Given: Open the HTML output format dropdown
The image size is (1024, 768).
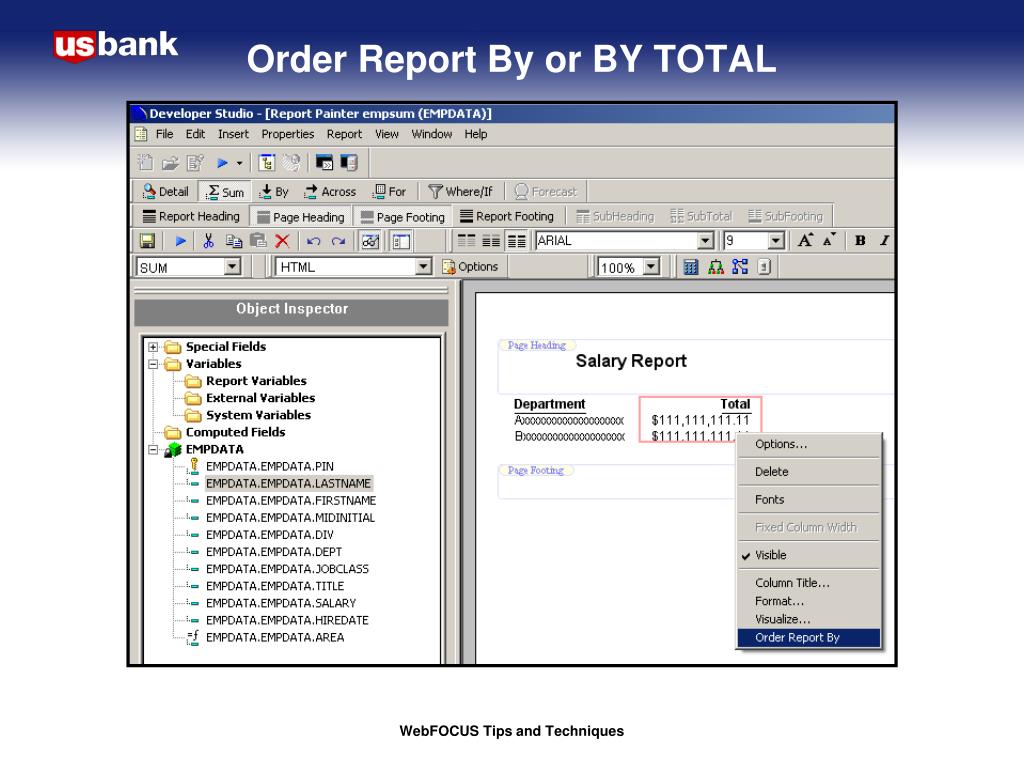Looking at the screenshot, I should 423,266.
